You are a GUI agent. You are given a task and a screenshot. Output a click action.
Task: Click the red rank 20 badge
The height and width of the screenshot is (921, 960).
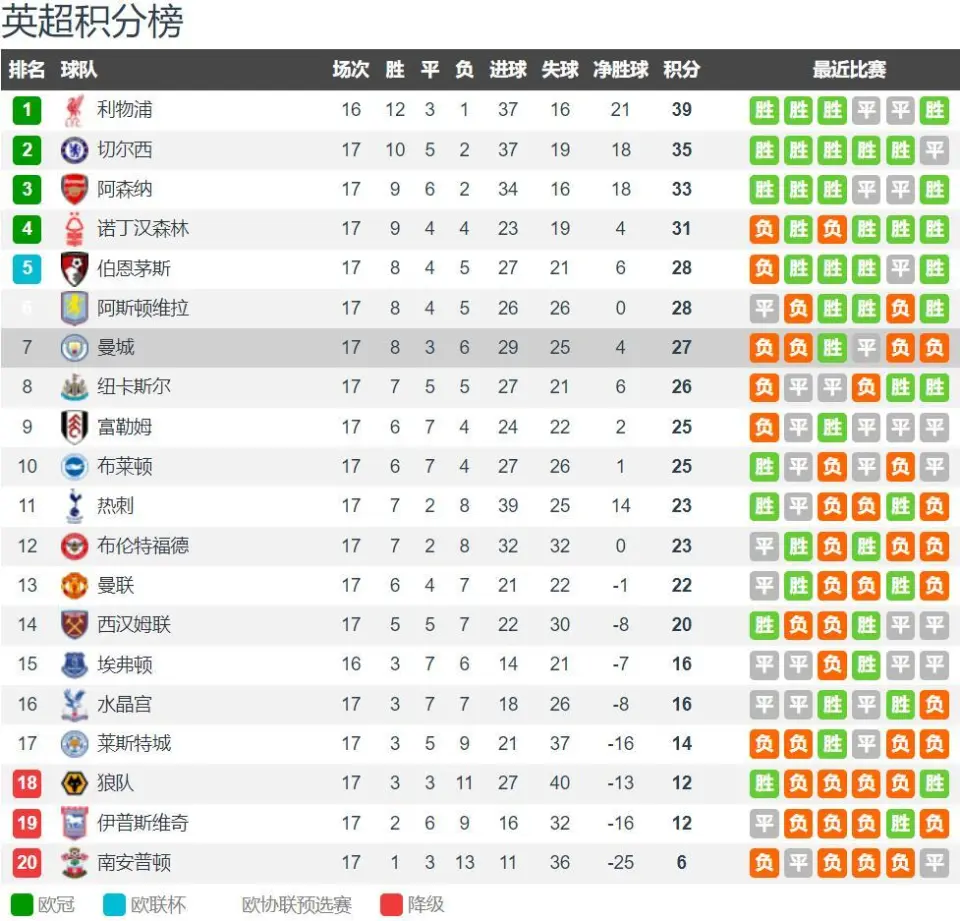(27, 862)
